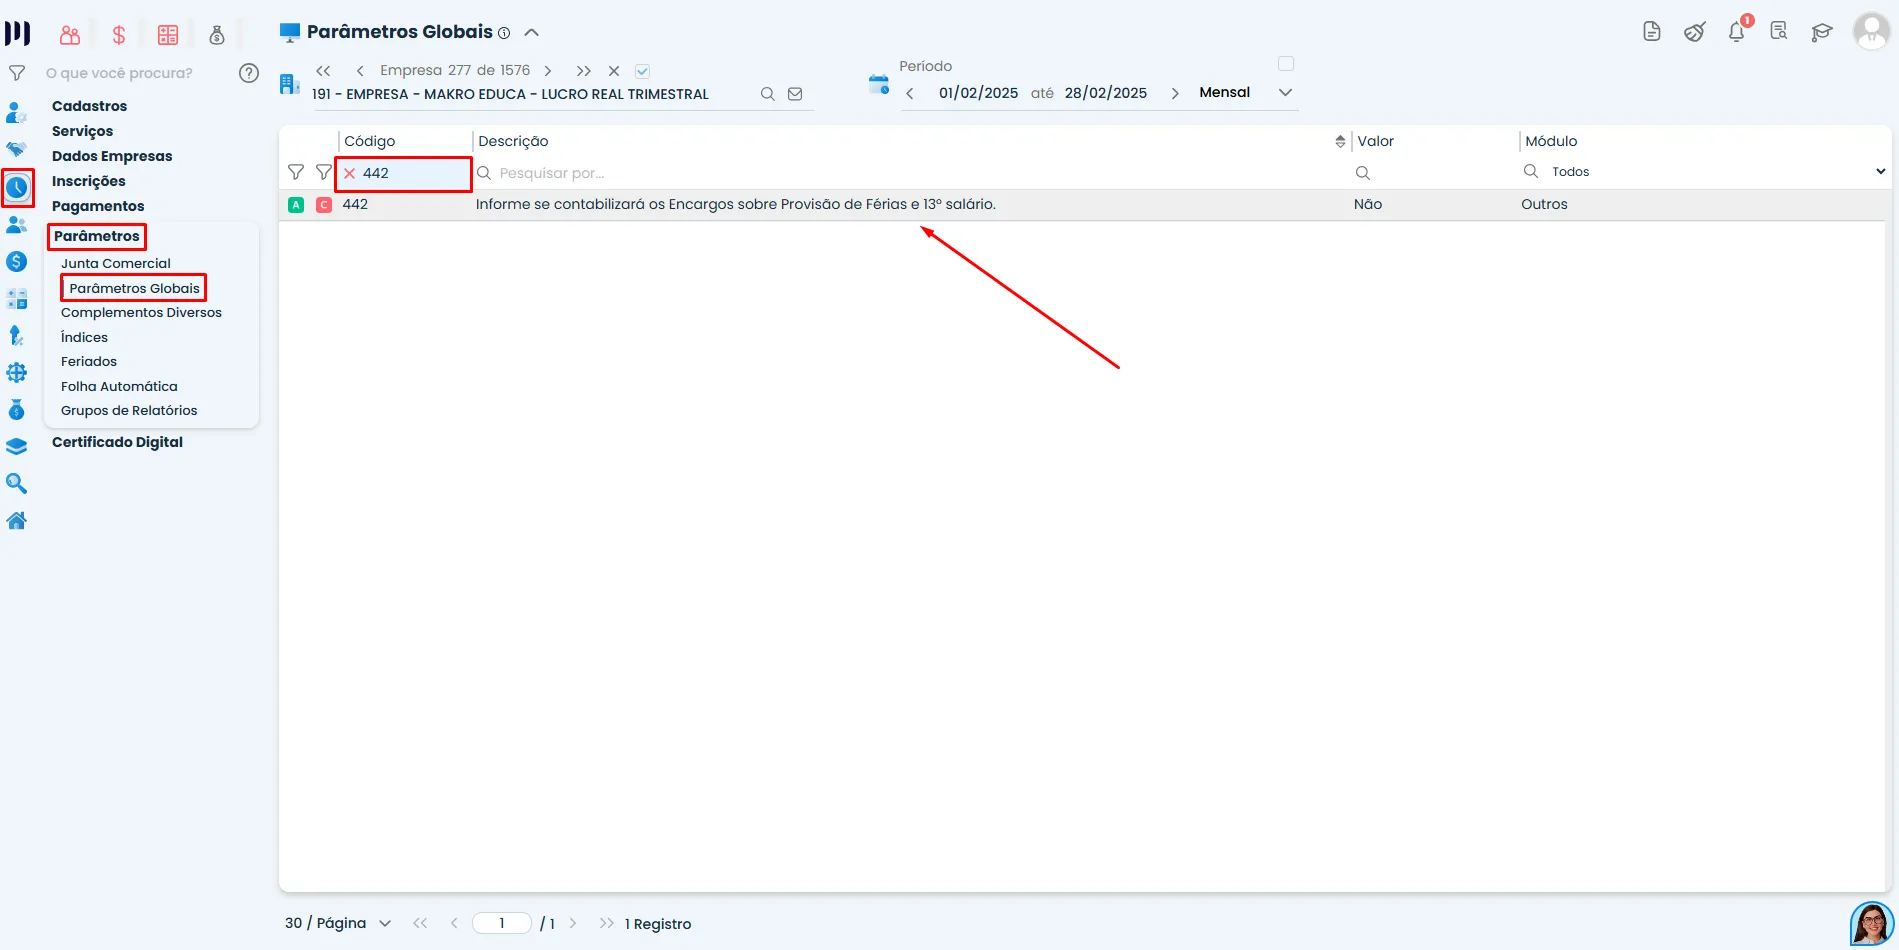Tick the checkbox above period dropdown
The height and width of the screenshot is (950, 1899).
(1286, 64)
